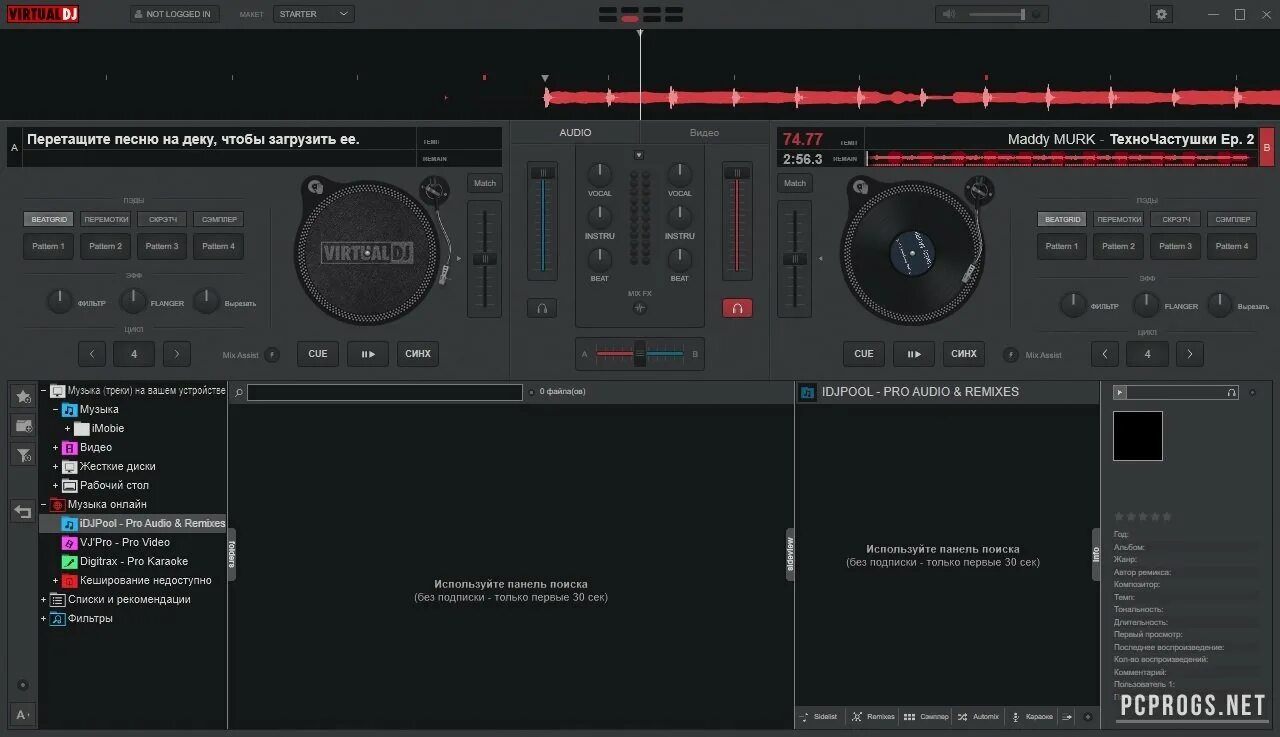
Task: Toggle the info side tab
Action: point(1096,554)
